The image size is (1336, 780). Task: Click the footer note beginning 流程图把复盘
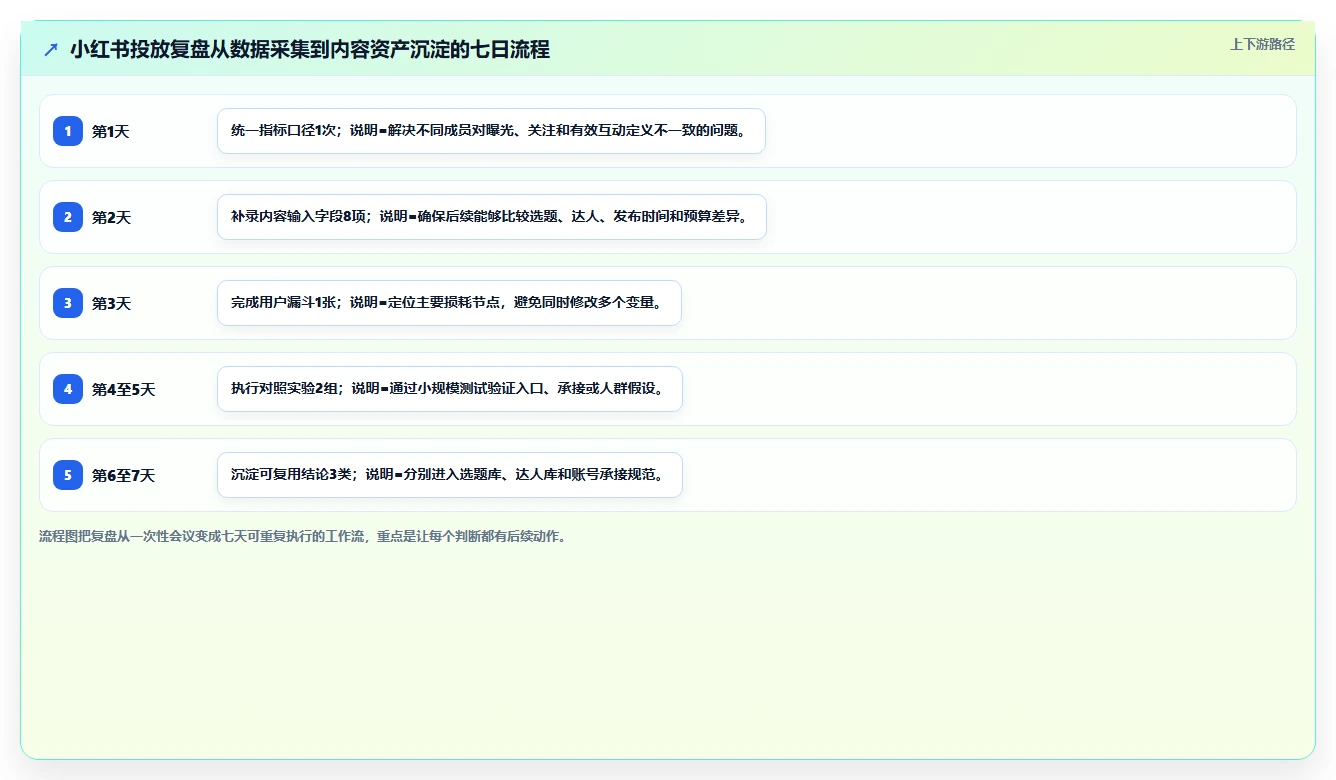click(304, 536)
